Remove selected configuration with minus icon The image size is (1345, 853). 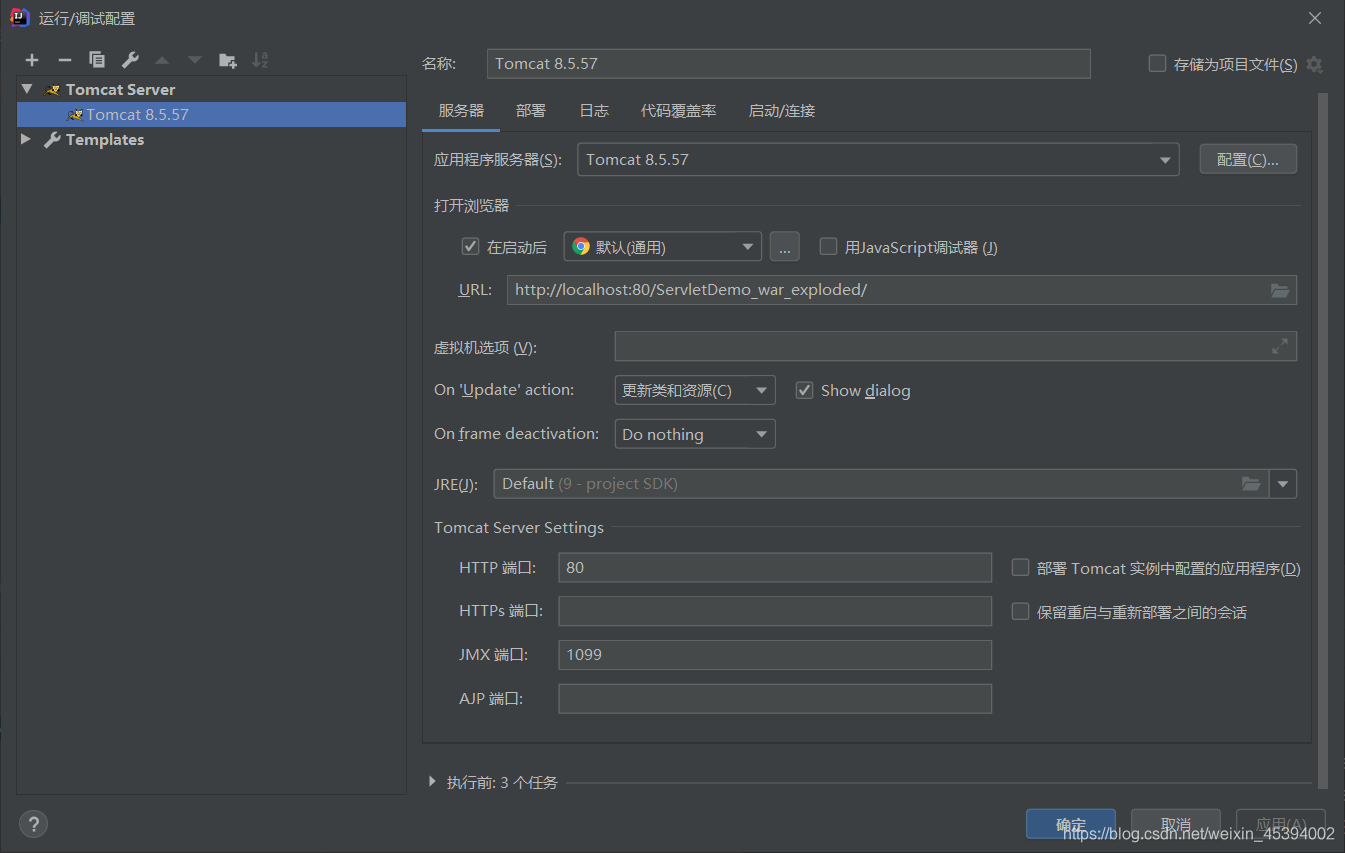click(x=64, y=60)
